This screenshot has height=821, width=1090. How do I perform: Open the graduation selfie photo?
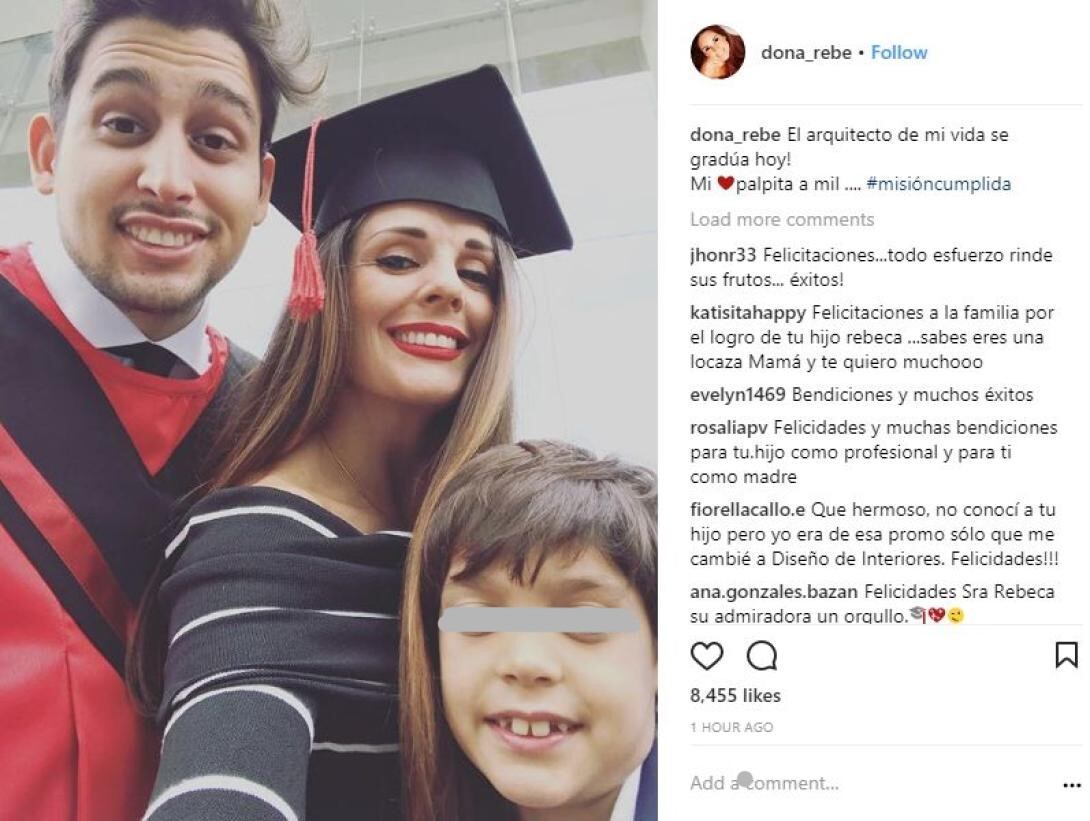(329, 410)
